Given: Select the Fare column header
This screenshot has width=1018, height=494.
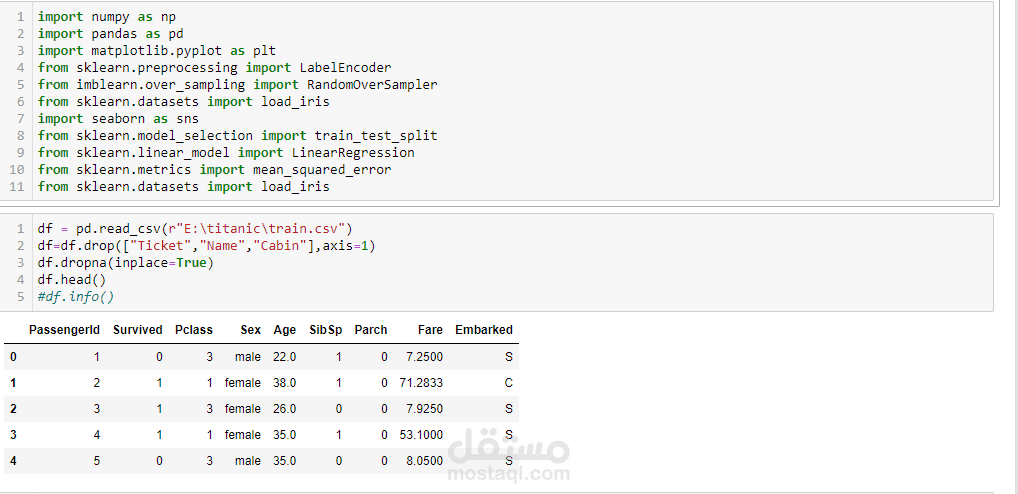Looking at the screenshot, I should 430,330.
